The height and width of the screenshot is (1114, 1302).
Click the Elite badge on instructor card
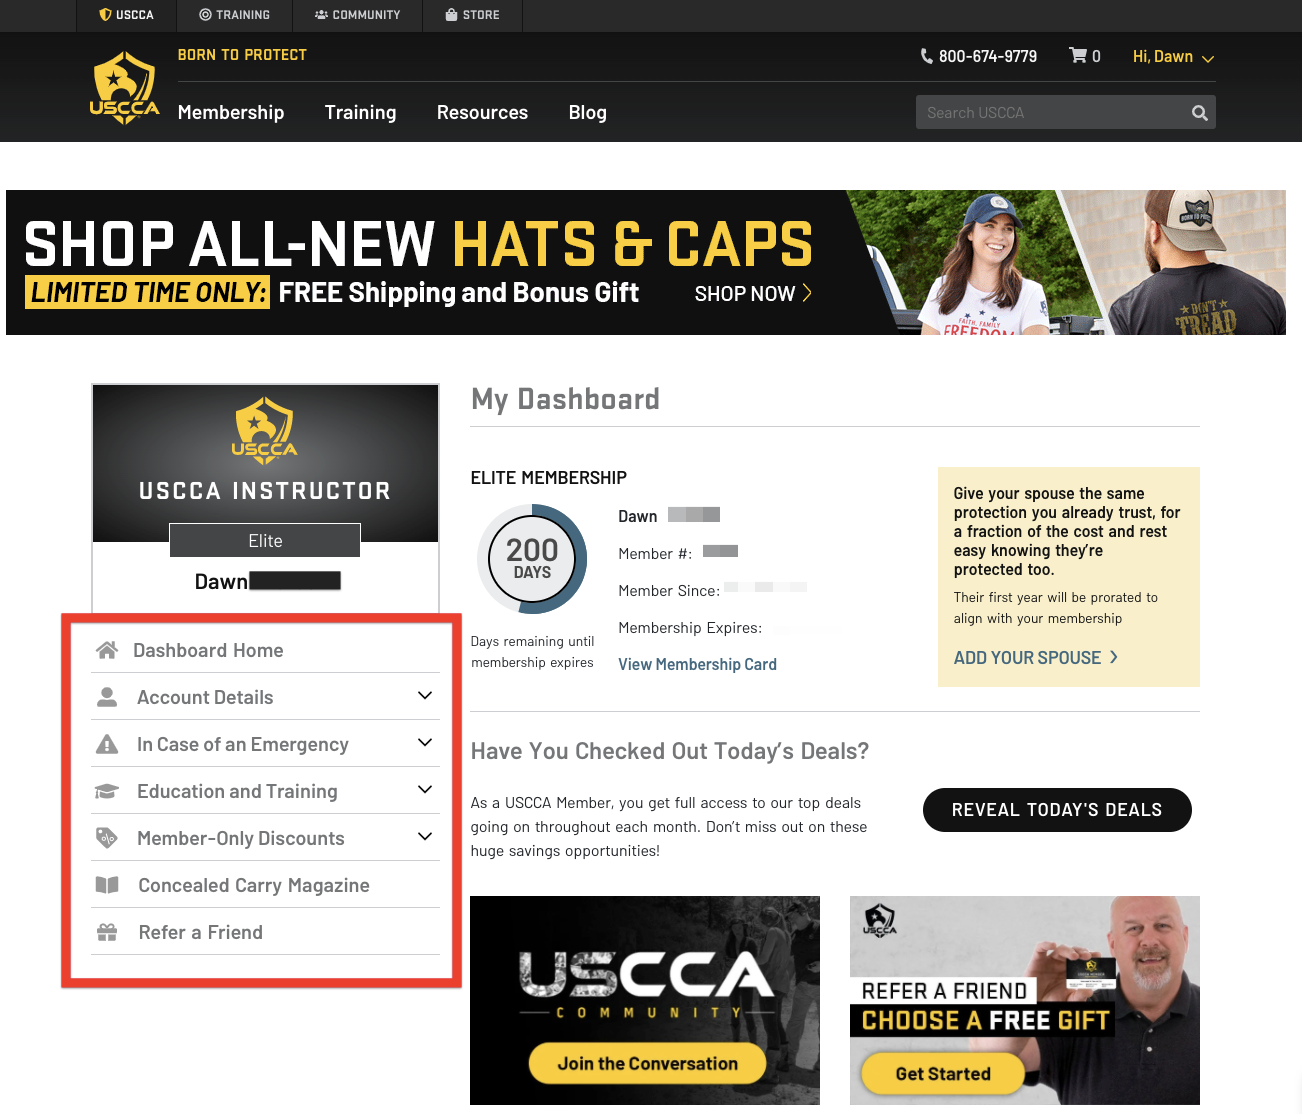pyautogui.click(x=265, y=540)
